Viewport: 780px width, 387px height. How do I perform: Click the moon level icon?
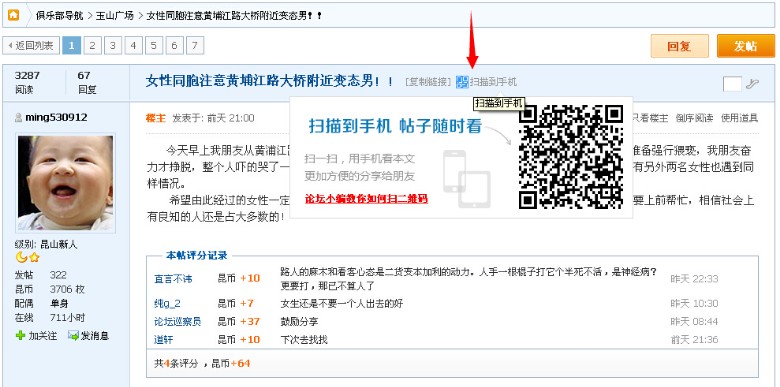coord(21,257)
